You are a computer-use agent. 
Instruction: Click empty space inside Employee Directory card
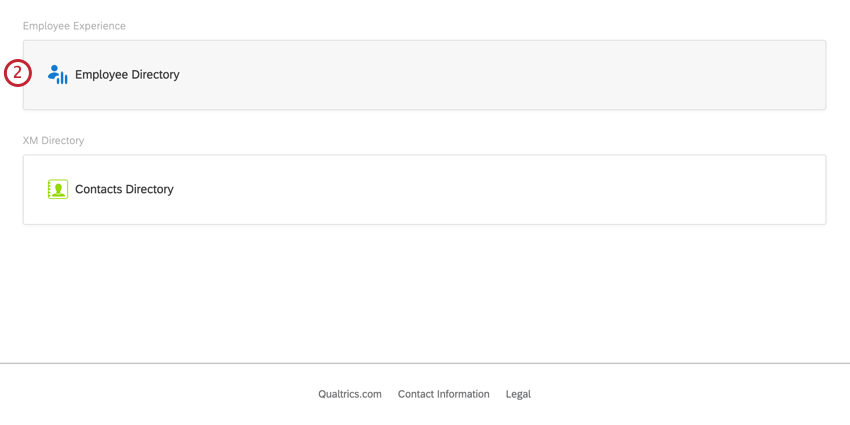(500, 75)
